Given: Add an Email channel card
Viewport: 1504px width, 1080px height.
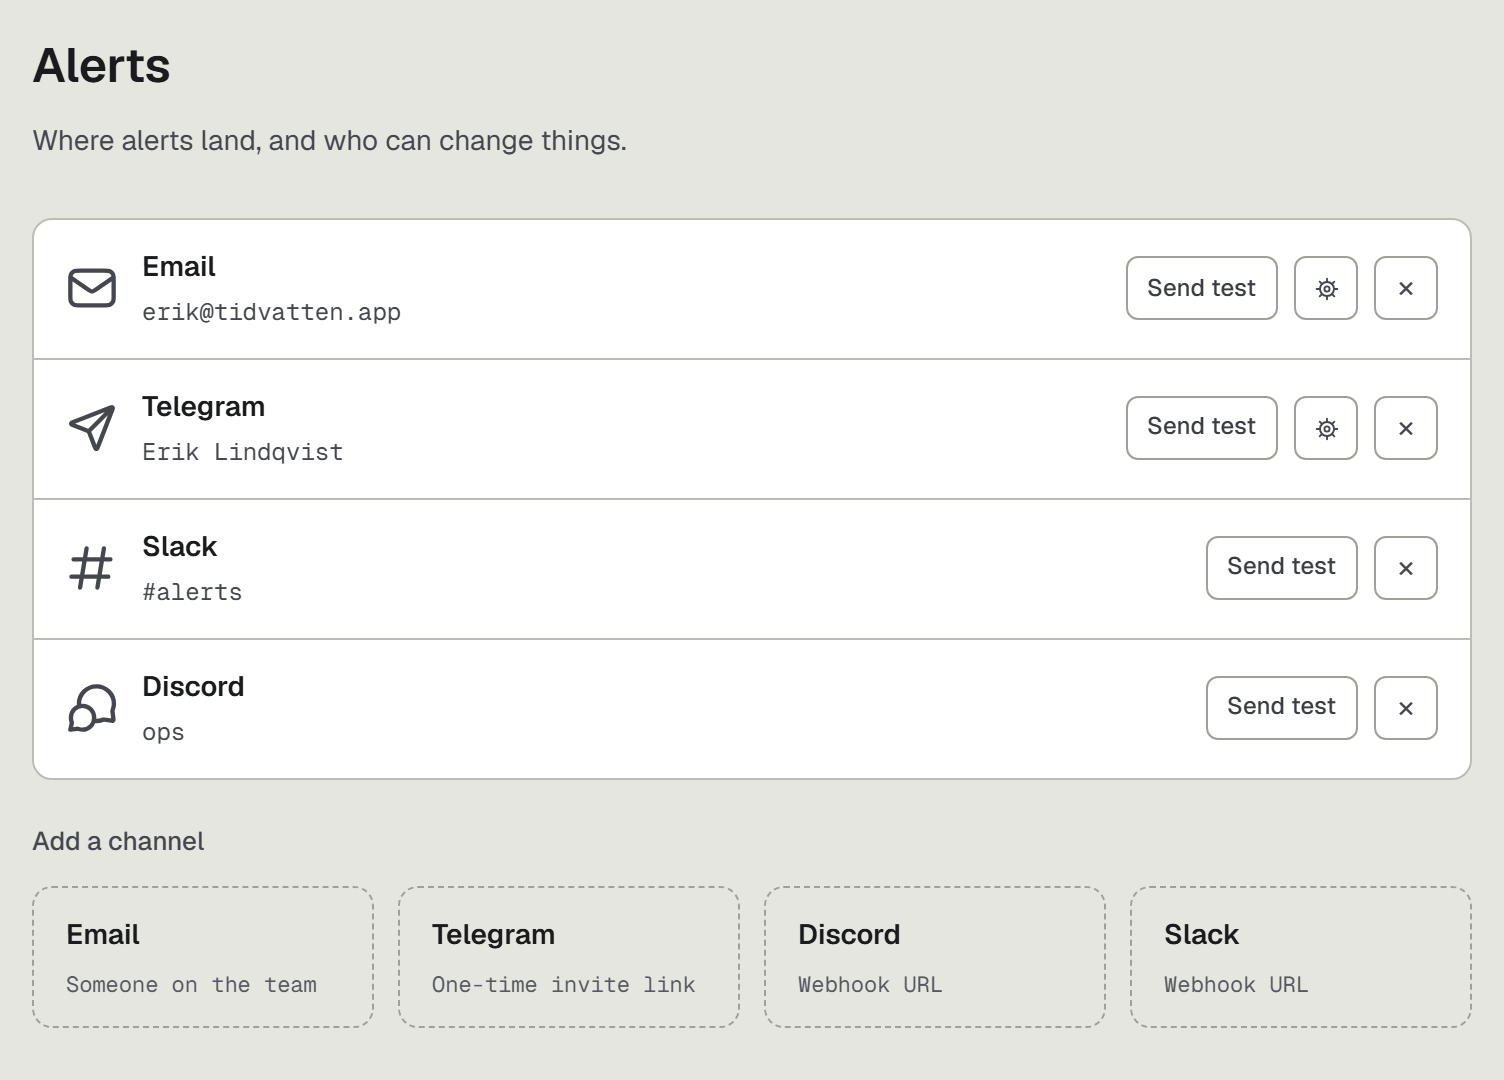Looking at the screenshot, I should point(203,957).
